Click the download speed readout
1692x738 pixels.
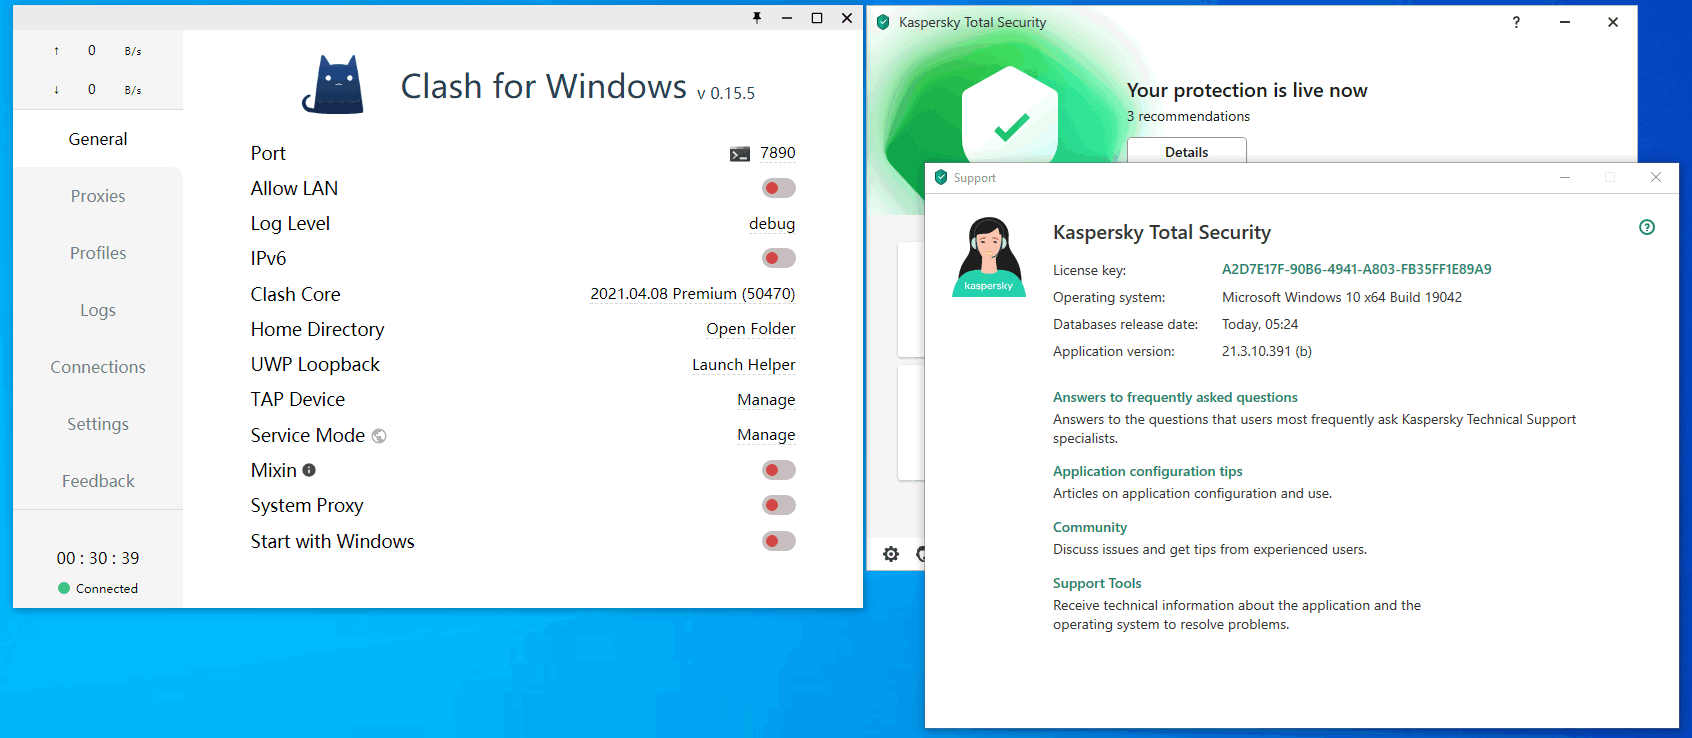(x=98, y=89)
